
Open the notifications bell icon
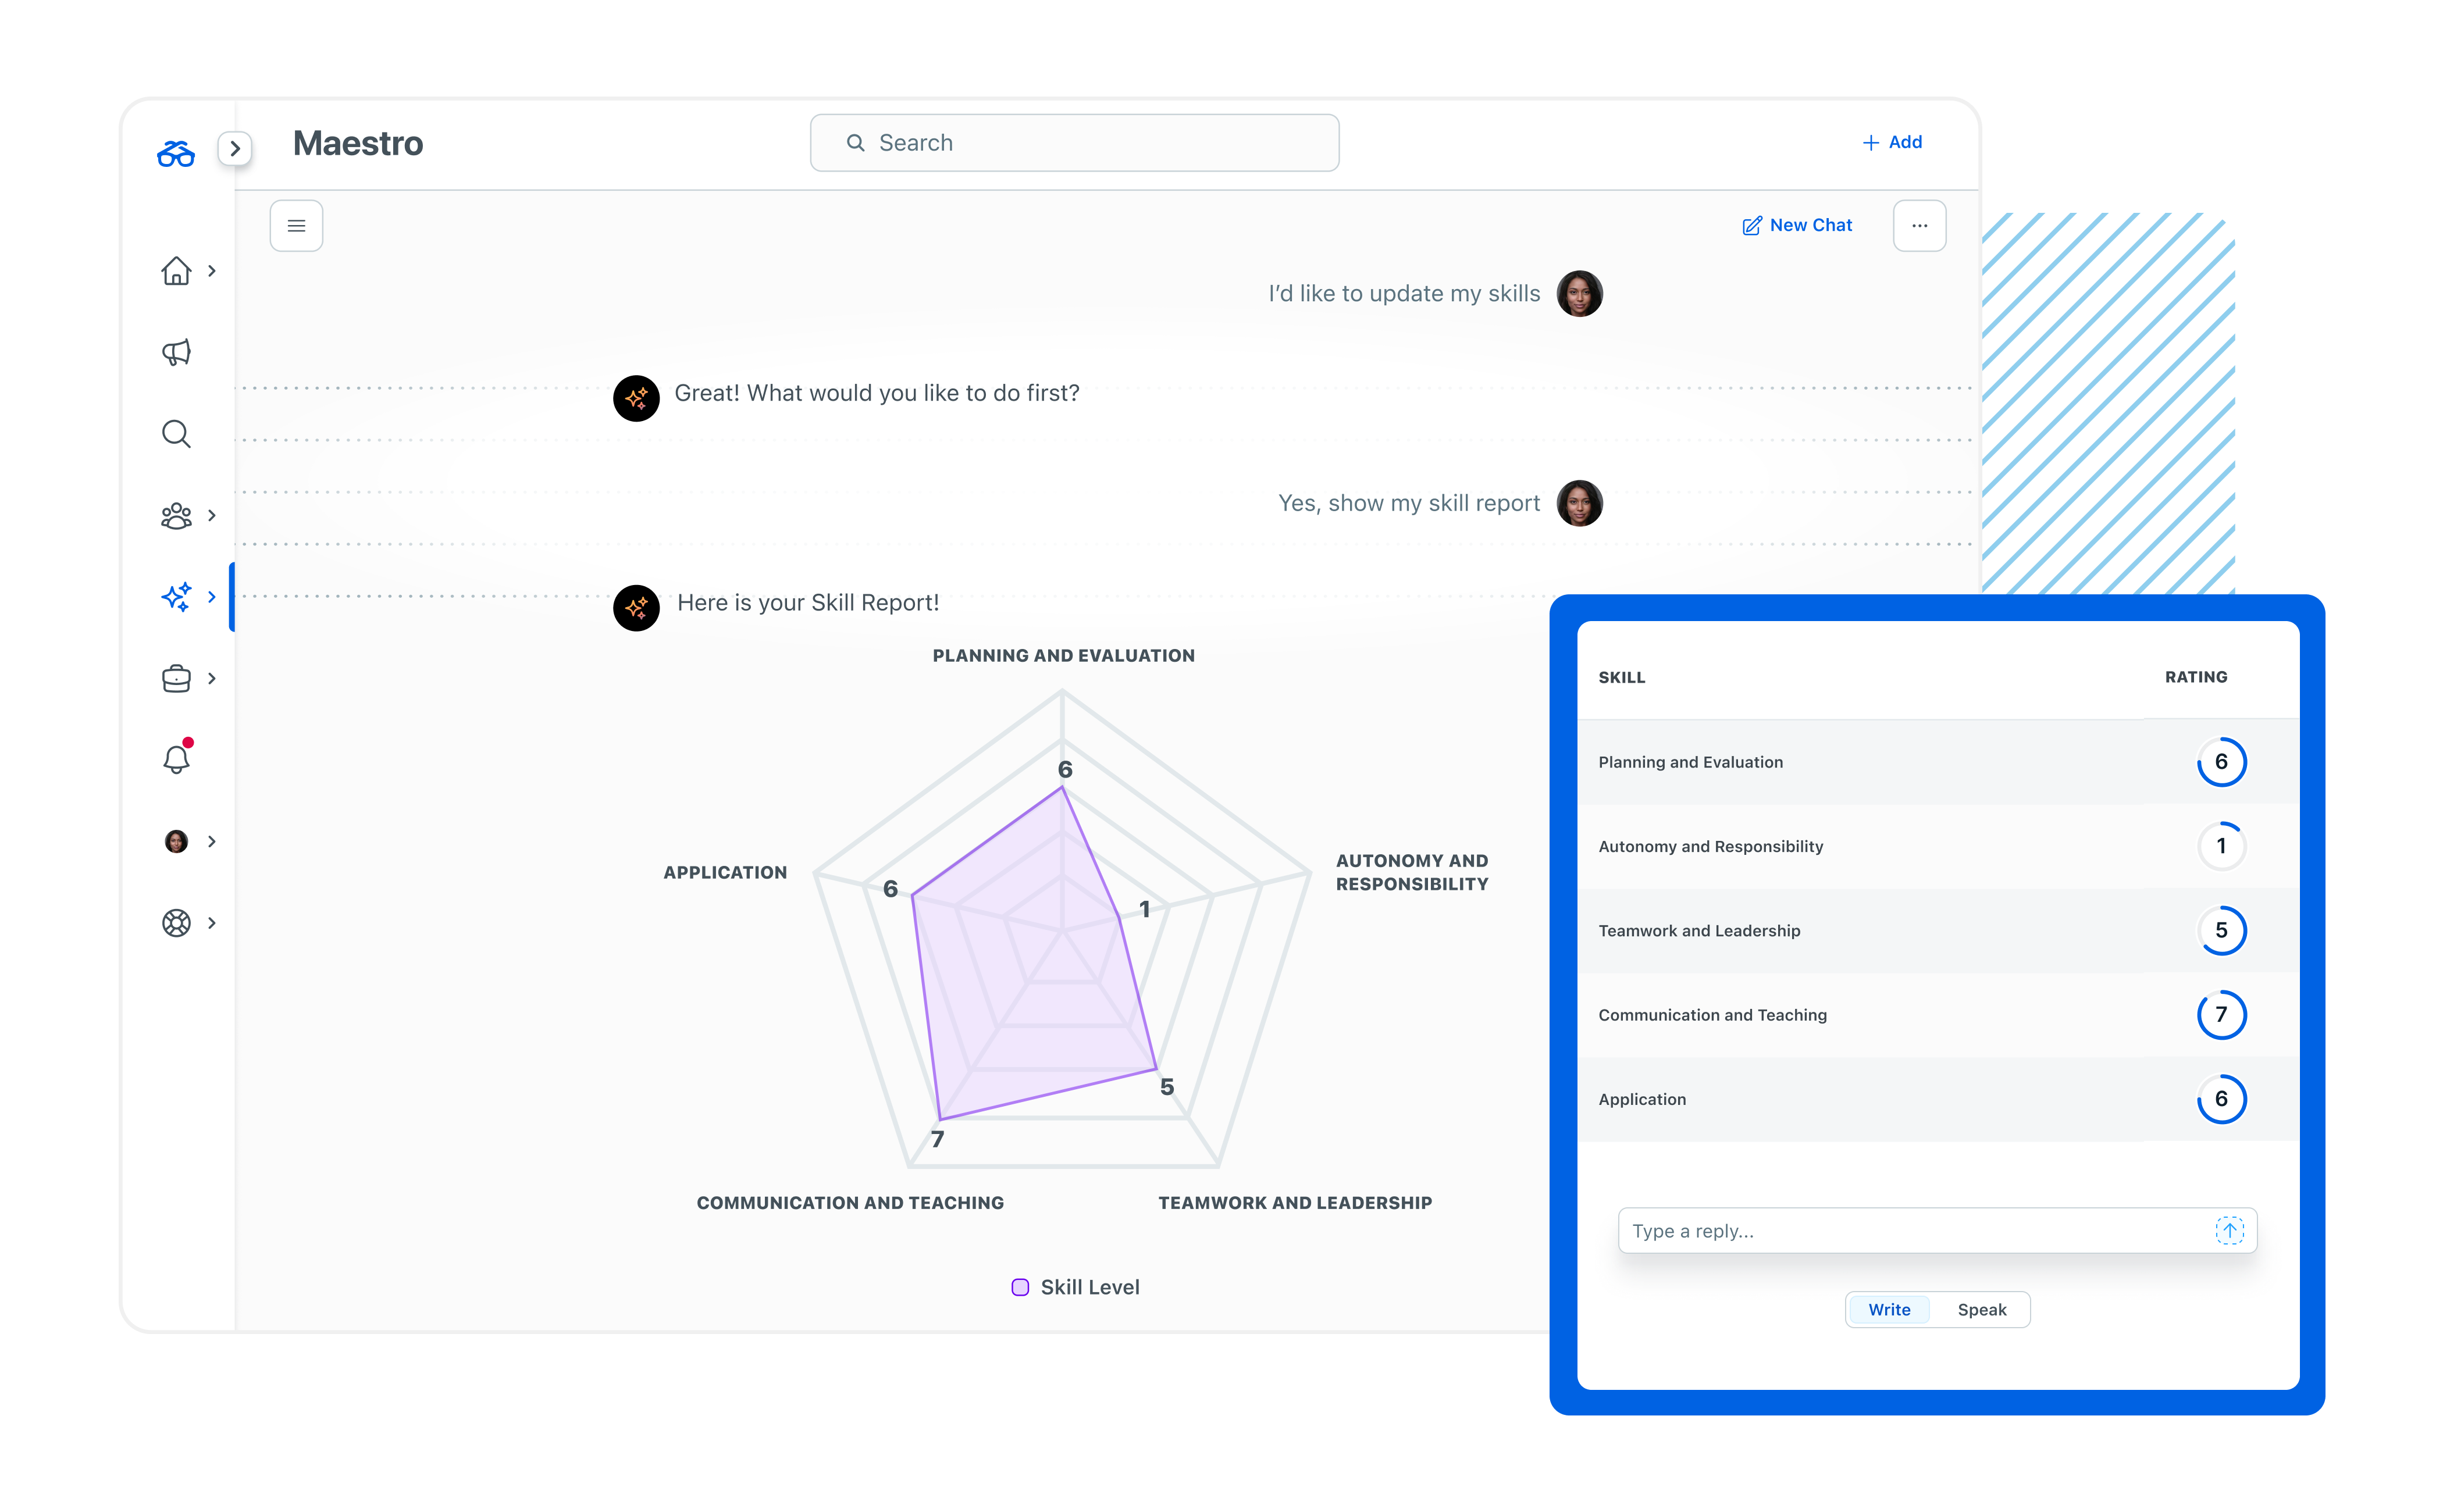click(176, 759)
